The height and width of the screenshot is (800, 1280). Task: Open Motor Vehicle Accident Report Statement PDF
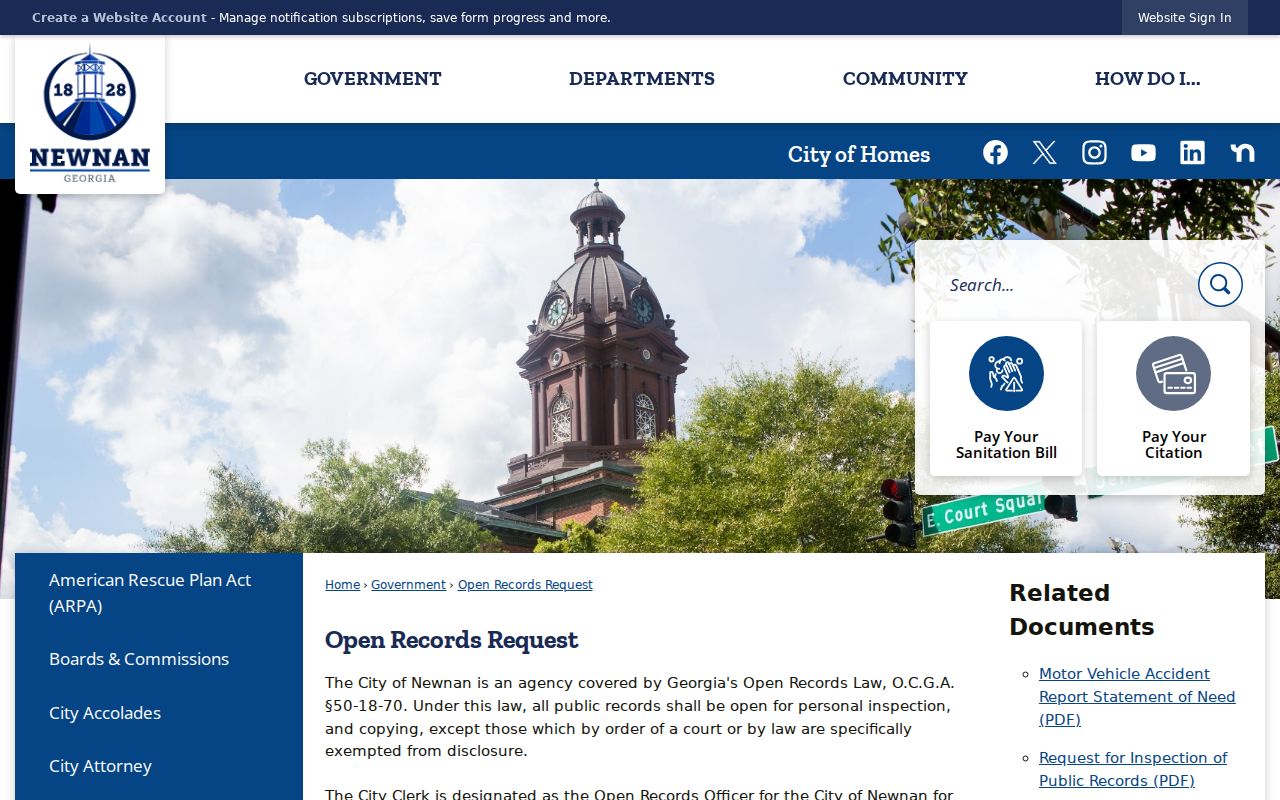[1137, 697]
